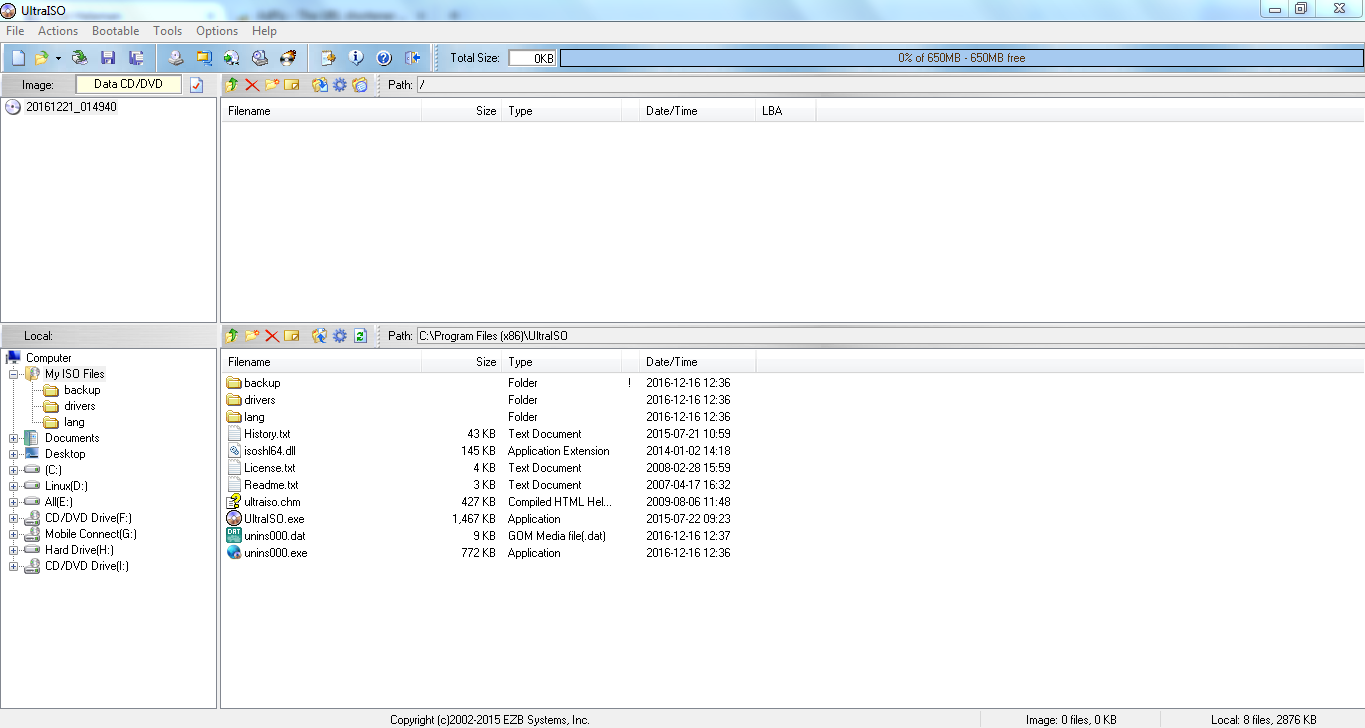Click the Exit door icon in toolbar
This screenshot has width=1365, height=728.
pos(412,58)
